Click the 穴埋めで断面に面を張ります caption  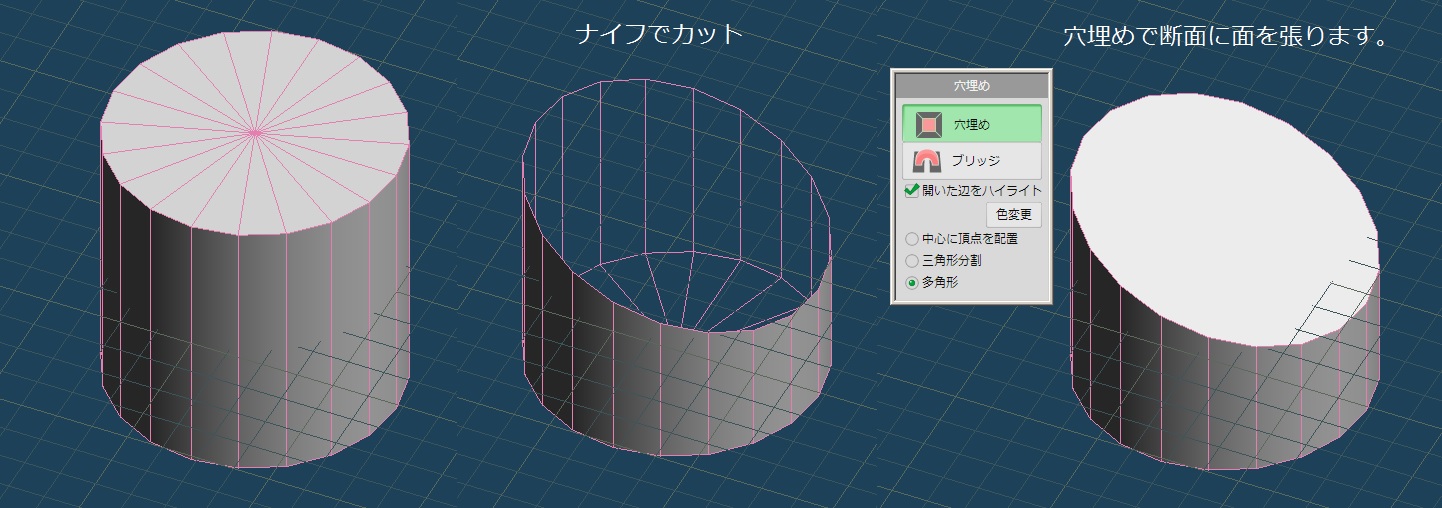(x=1228, y=38)
